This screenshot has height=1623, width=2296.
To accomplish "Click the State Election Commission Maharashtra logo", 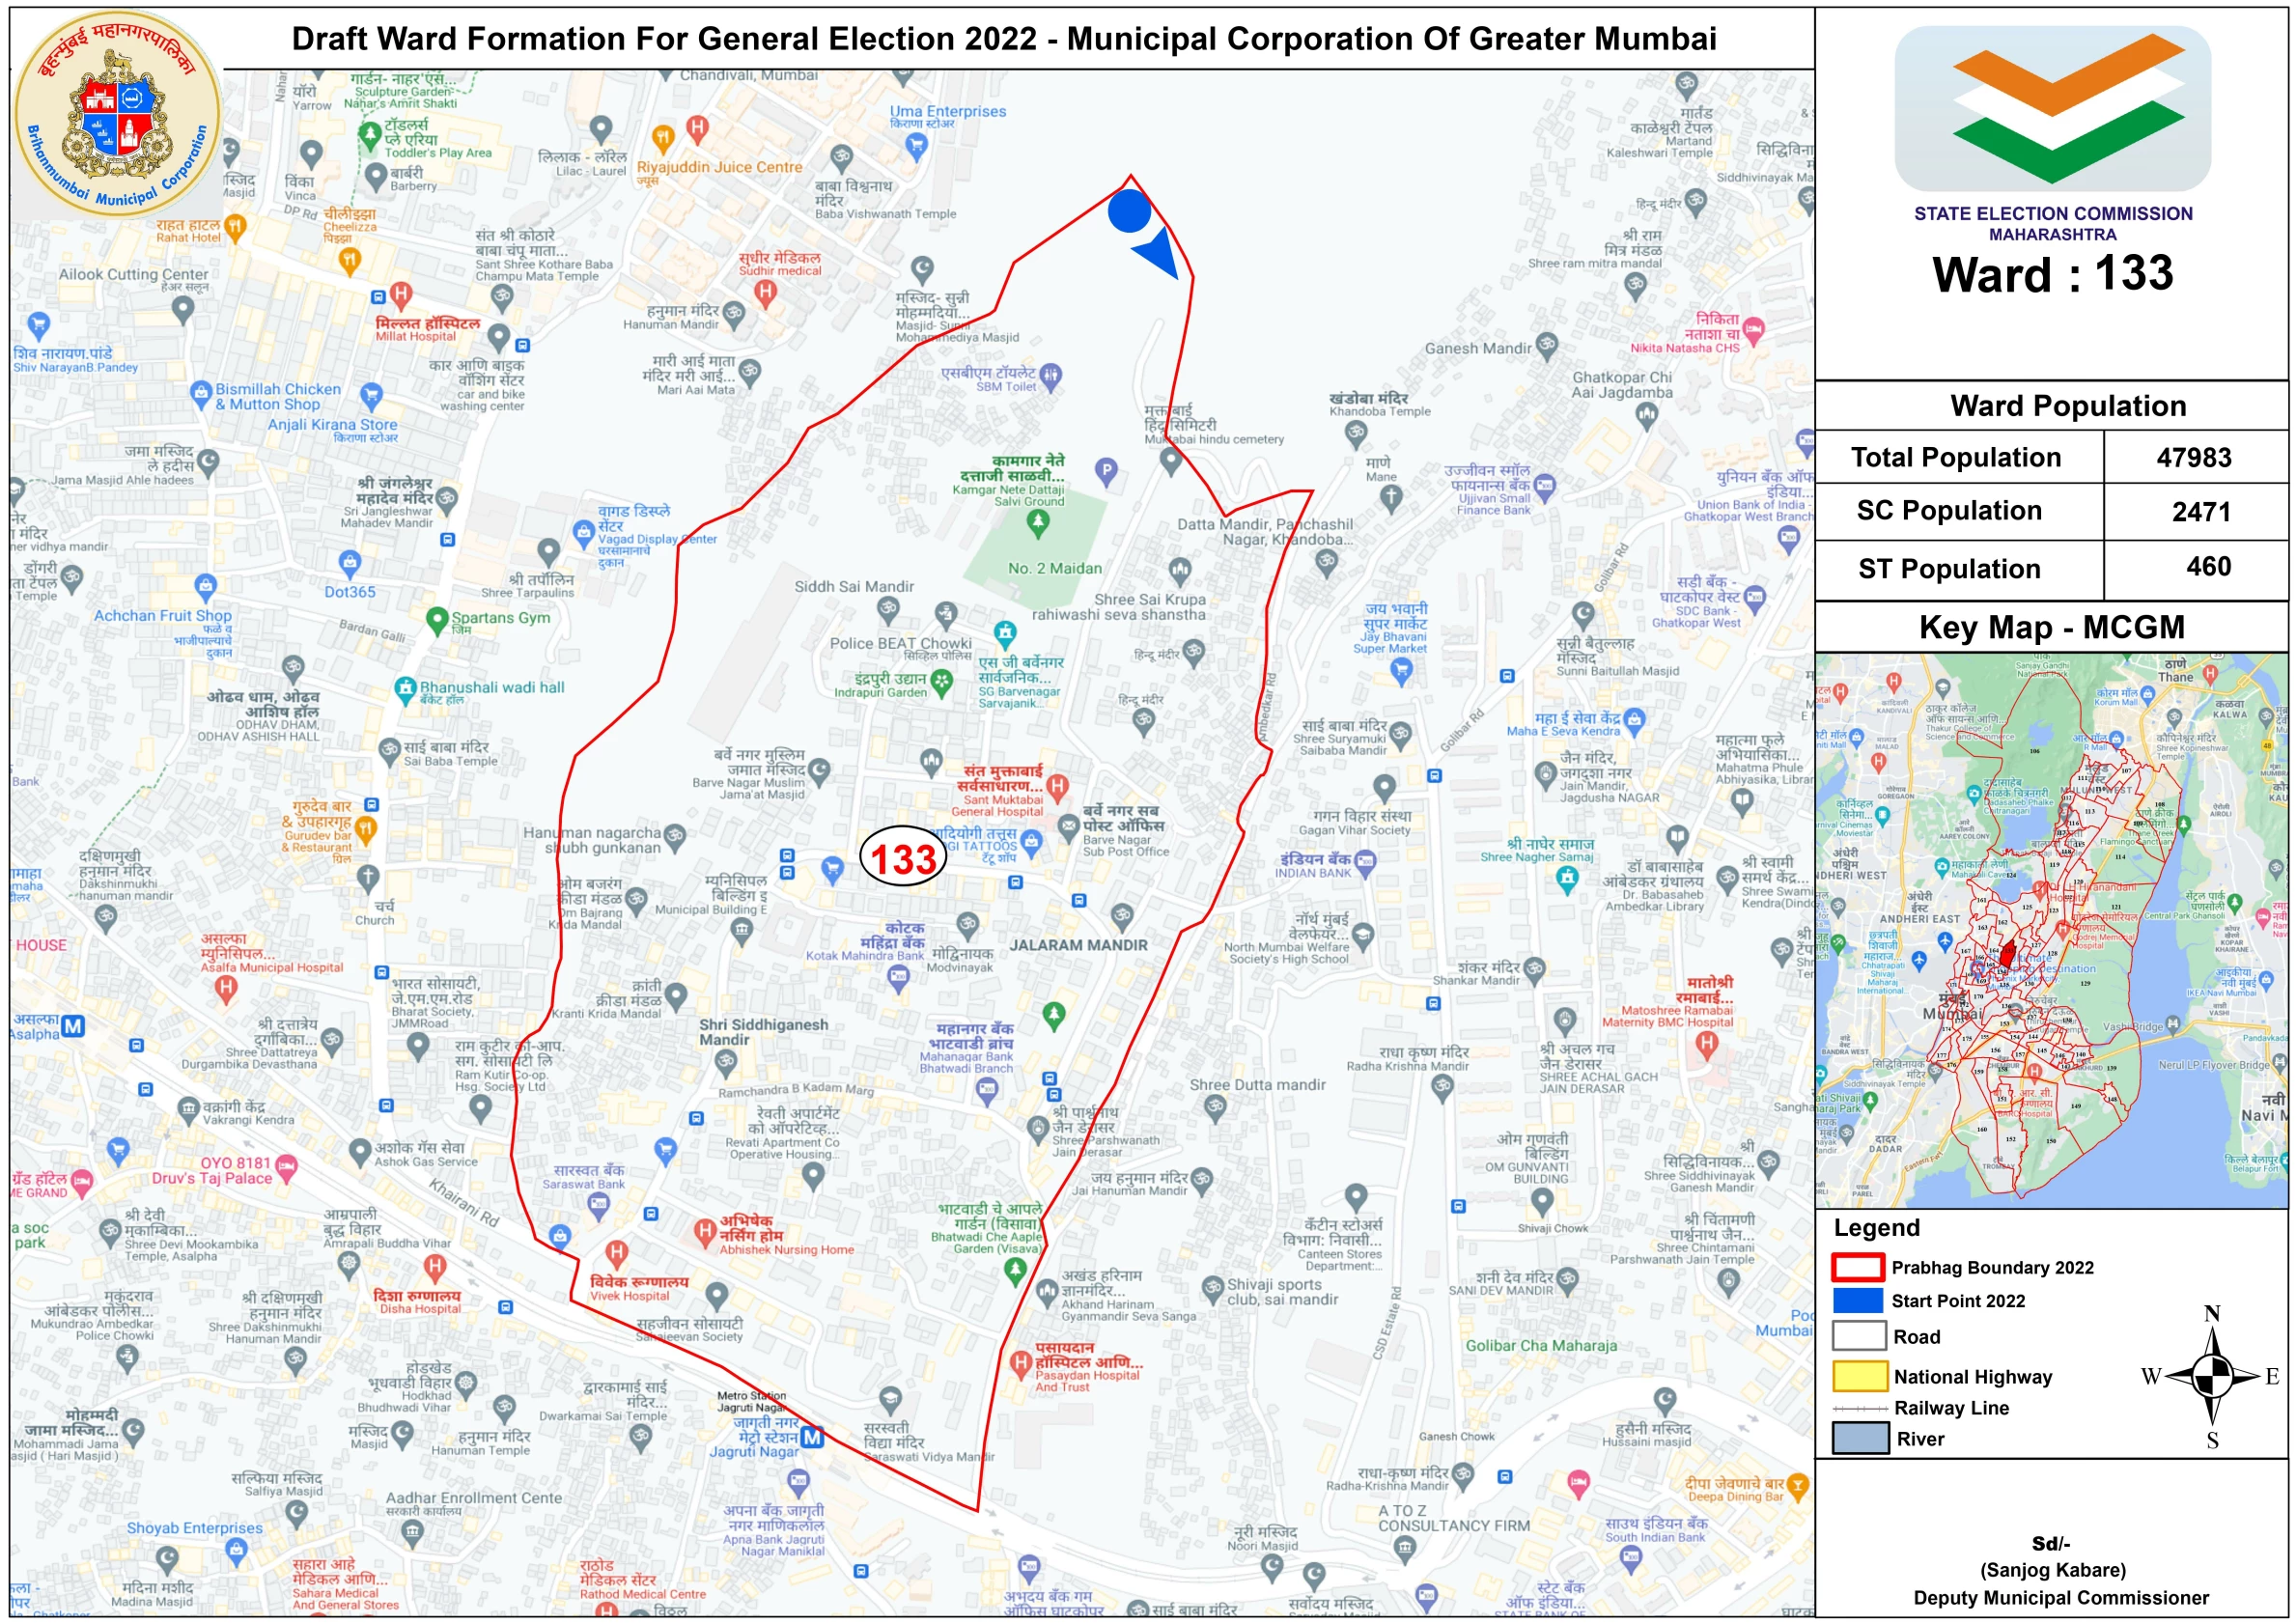I will click(2052, 110).
